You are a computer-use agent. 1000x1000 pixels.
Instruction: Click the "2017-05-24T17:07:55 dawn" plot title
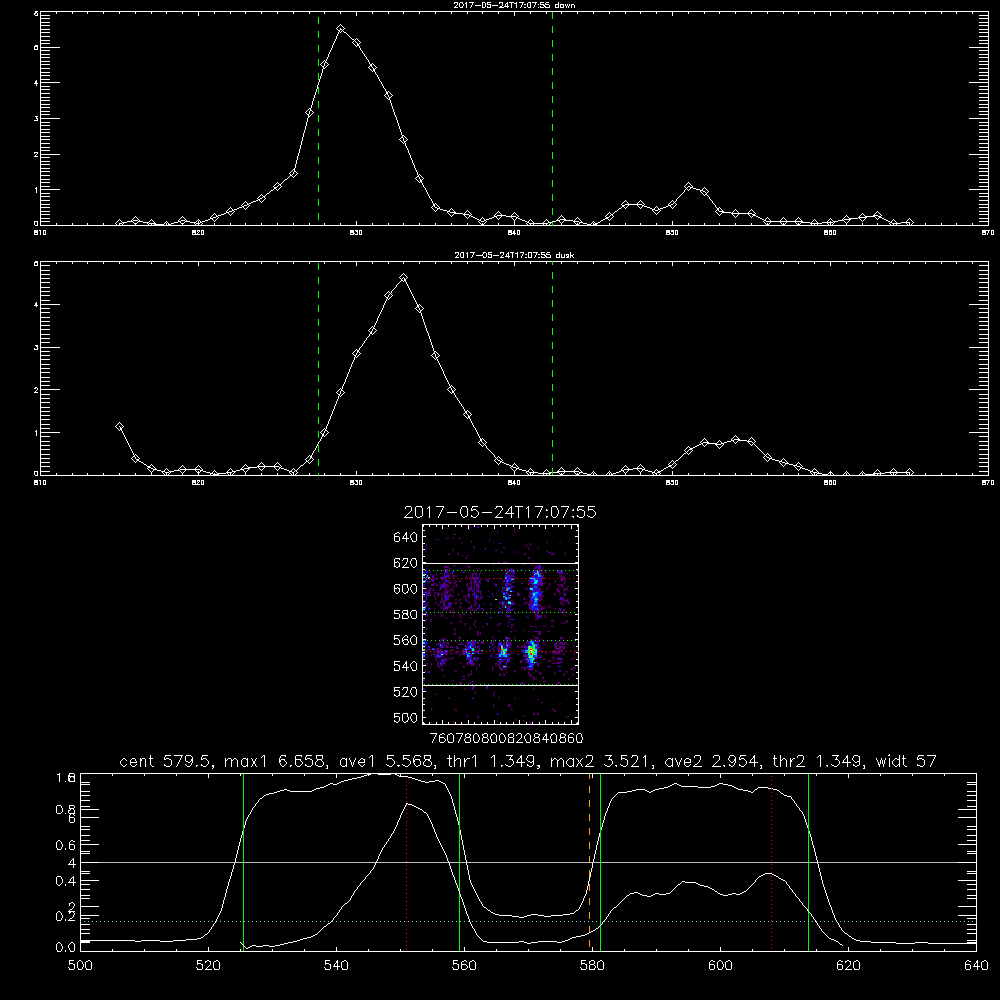click(x=514, y=5)
